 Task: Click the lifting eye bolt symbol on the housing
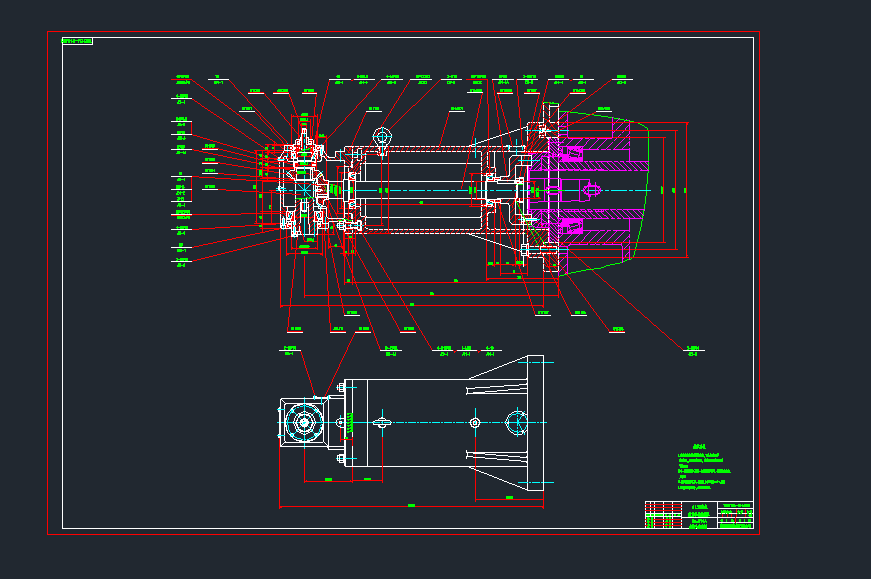[x=381, y=138]
